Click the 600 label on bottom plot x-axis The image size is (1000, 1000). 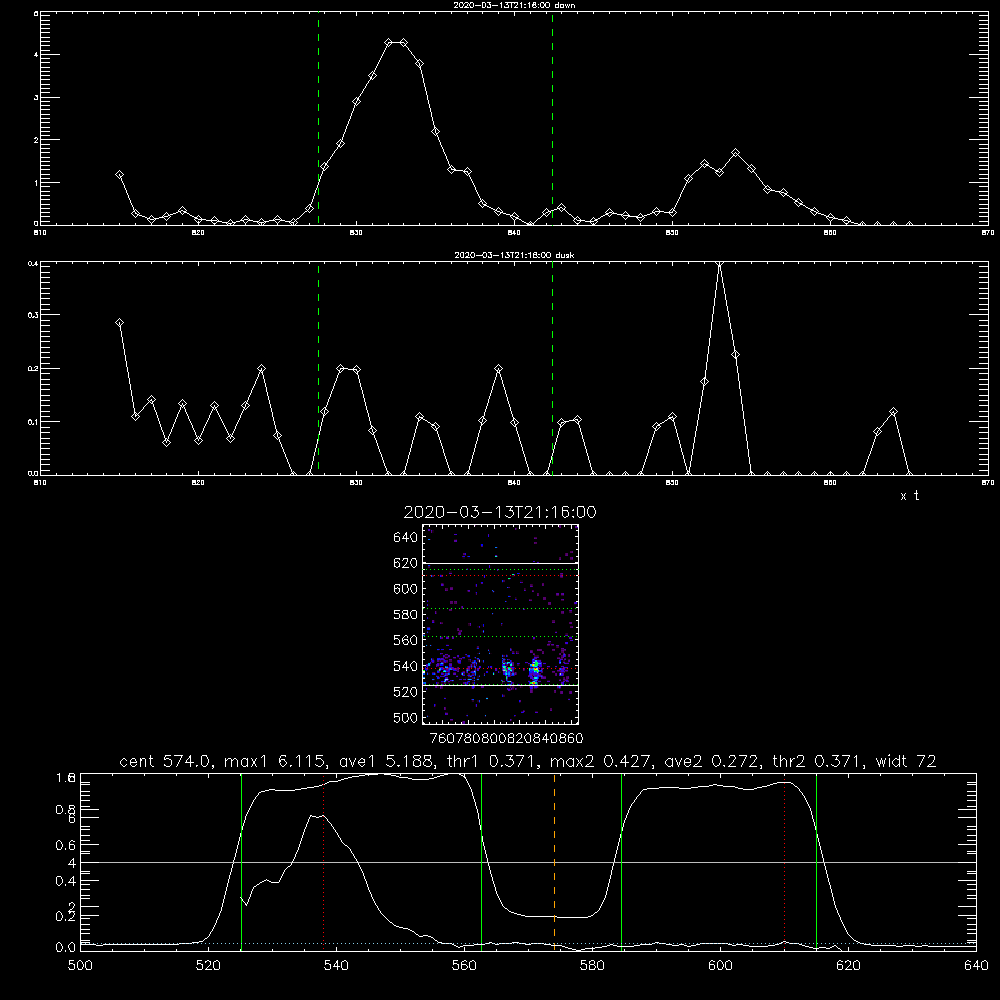pyautogui.click(x=720, y=966)
